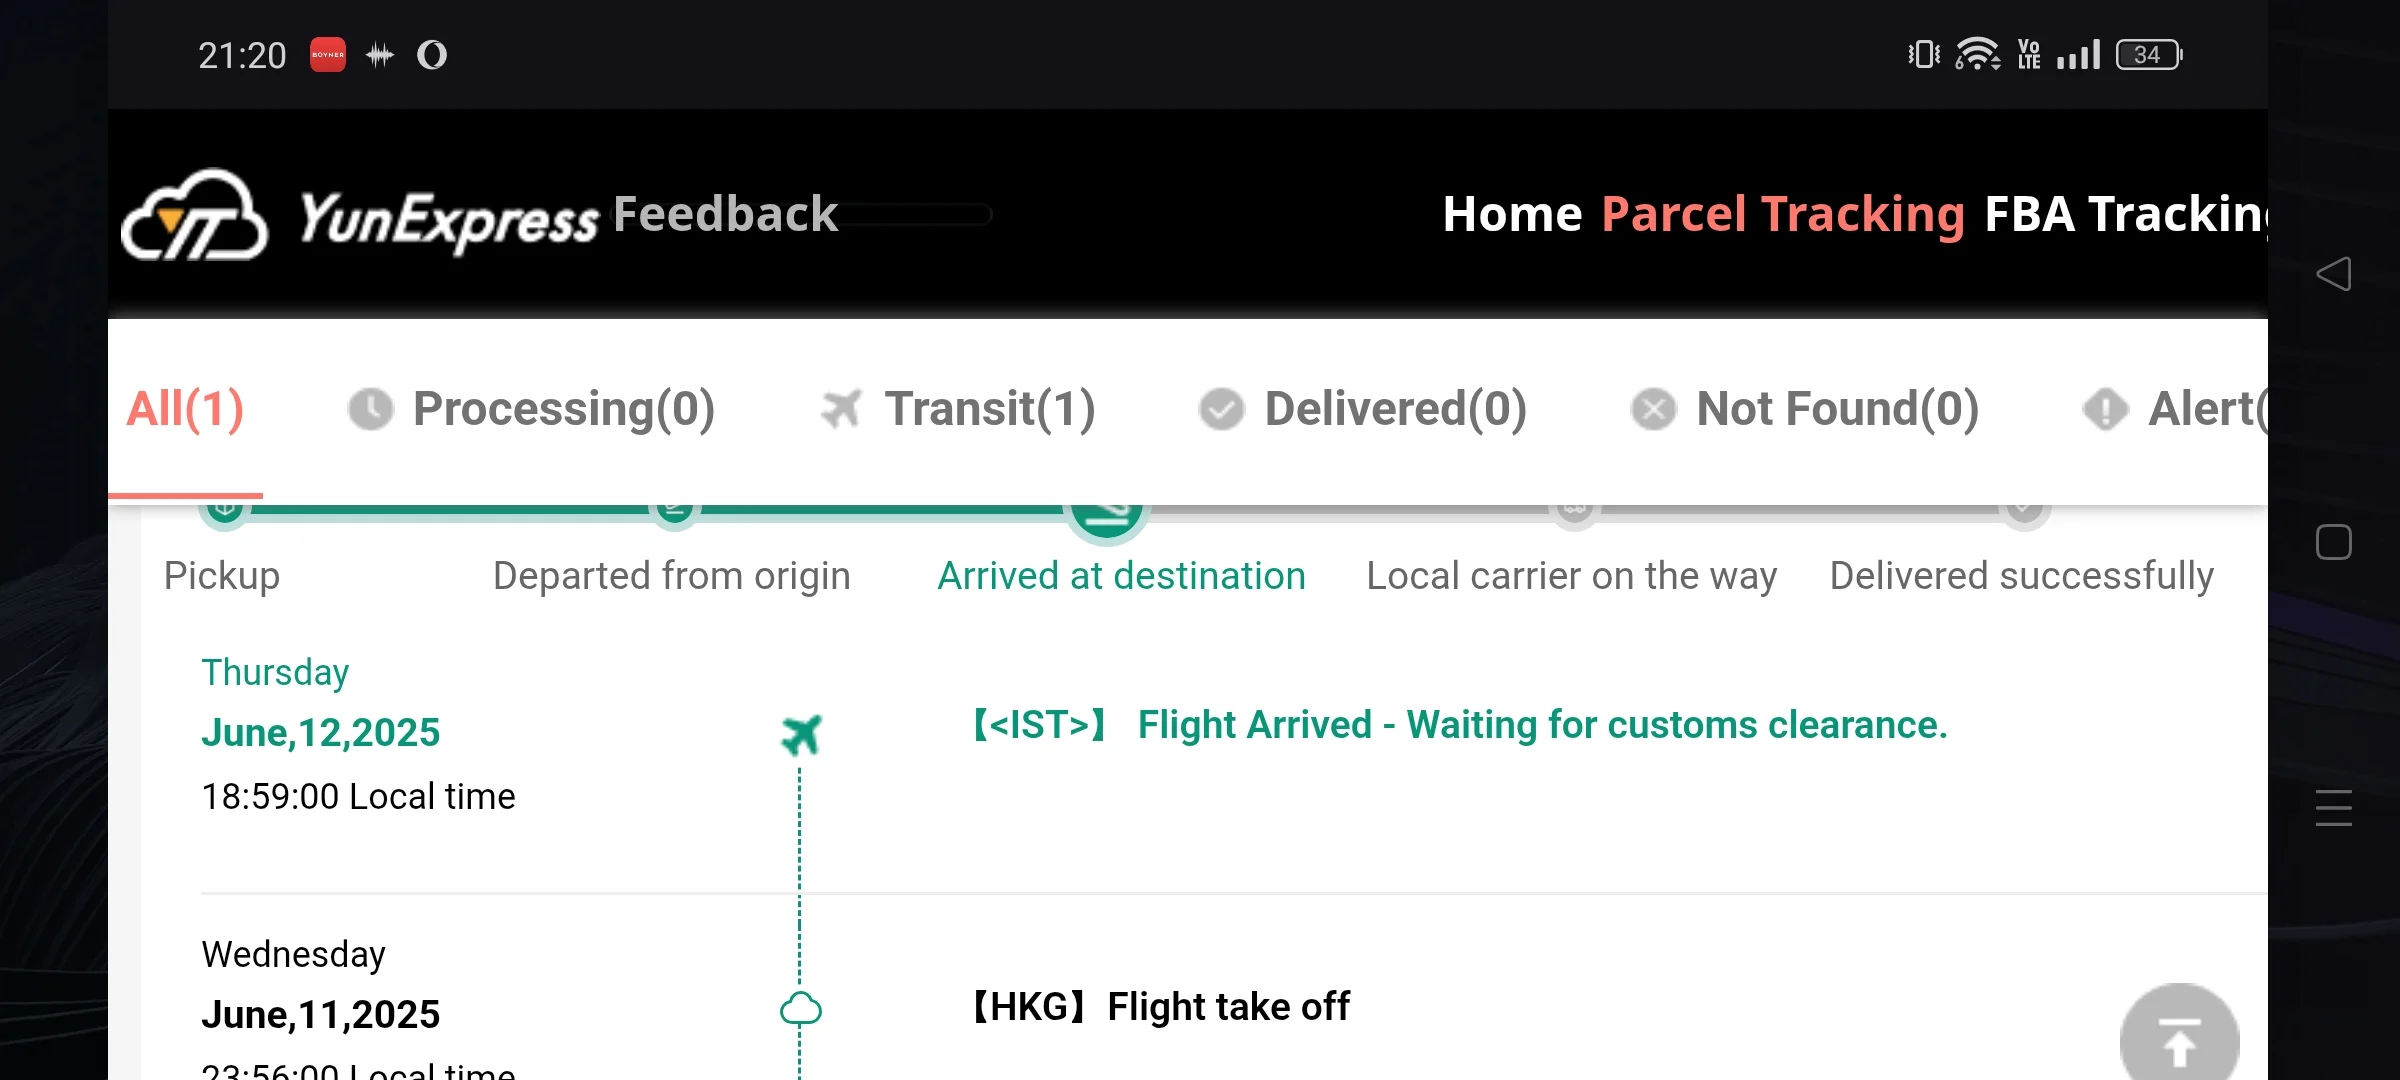The image size is (2400, 1080).
Task: Show the Delivered(0) tab
Action: [x=1363, y=409]
